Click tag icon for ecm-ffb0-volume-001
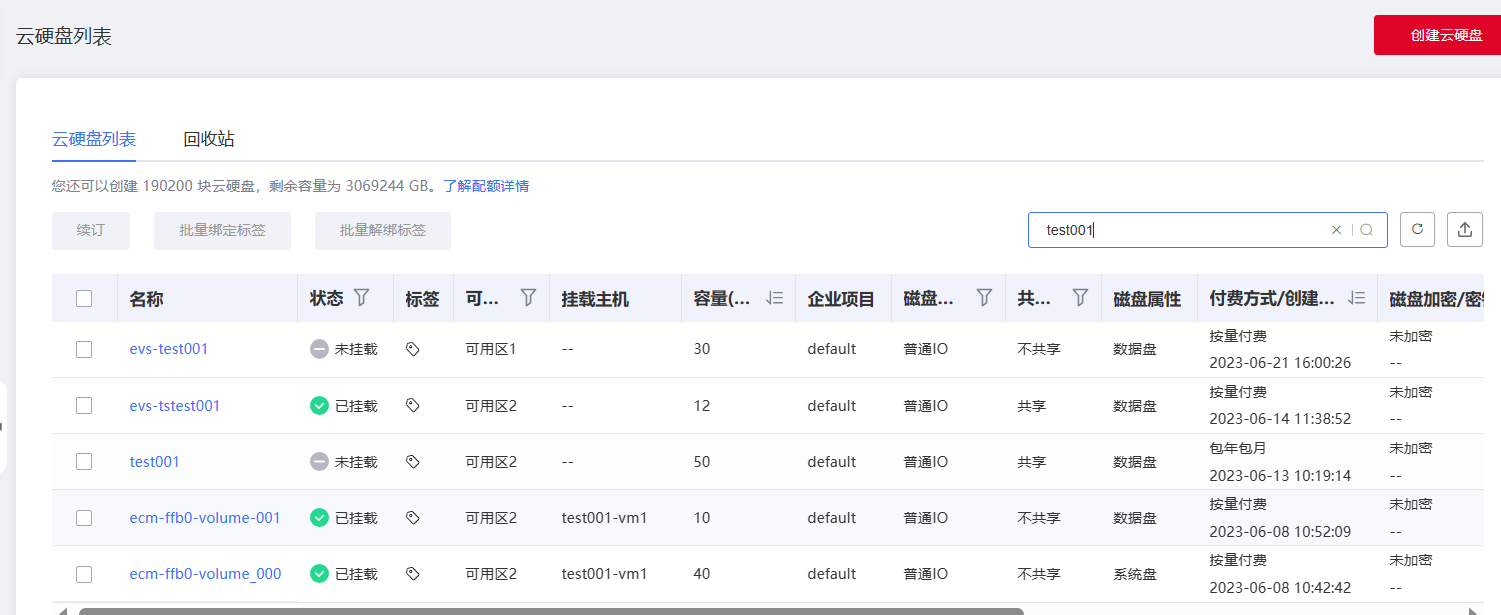 coord(412,517)
